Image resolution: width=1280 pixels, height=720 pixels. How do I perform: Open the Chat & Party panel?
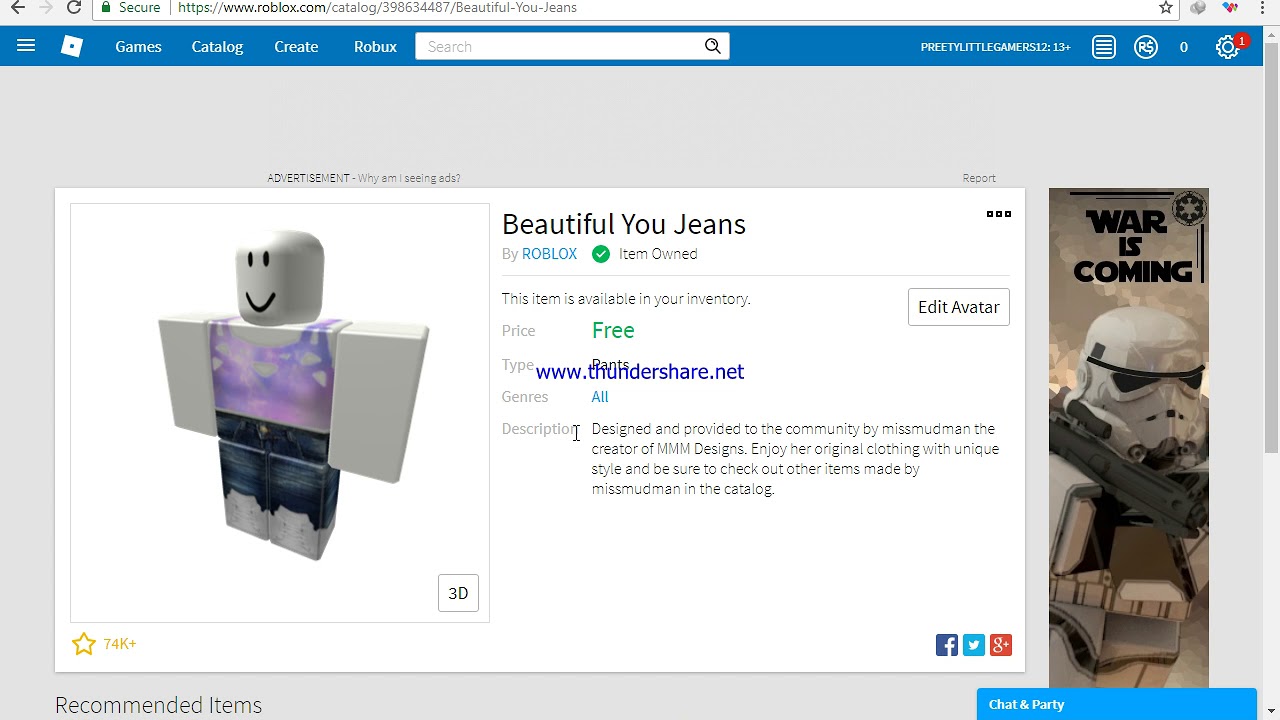(x=1117, y=704)
